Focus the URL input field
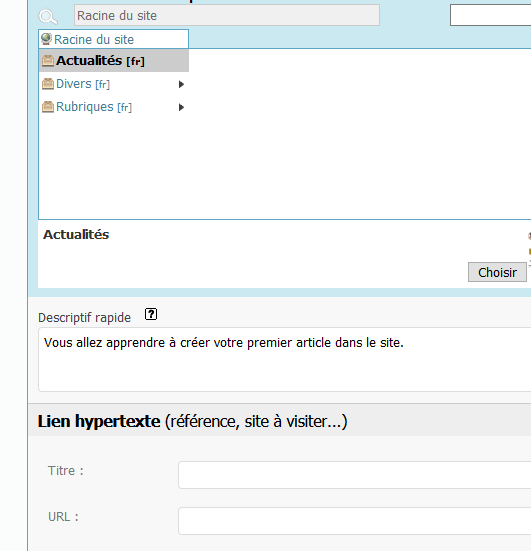Viewport: 531px width, 551px height. coord(355,521)
